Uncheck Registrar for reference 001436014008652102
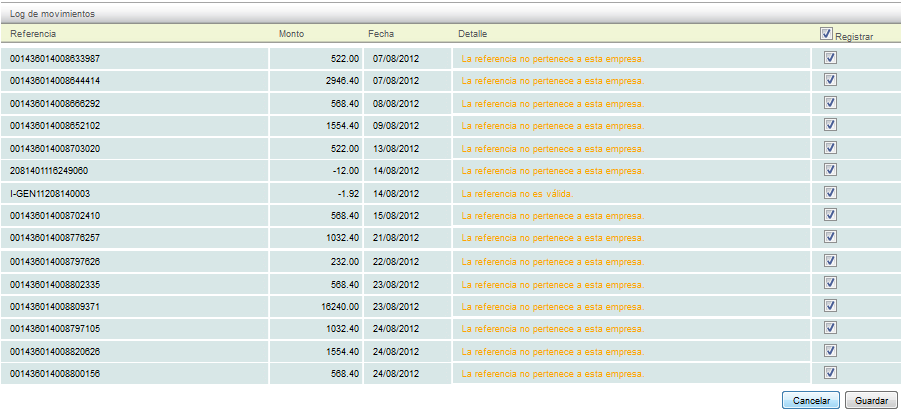902x416 pixels. [x=830, y=125]
